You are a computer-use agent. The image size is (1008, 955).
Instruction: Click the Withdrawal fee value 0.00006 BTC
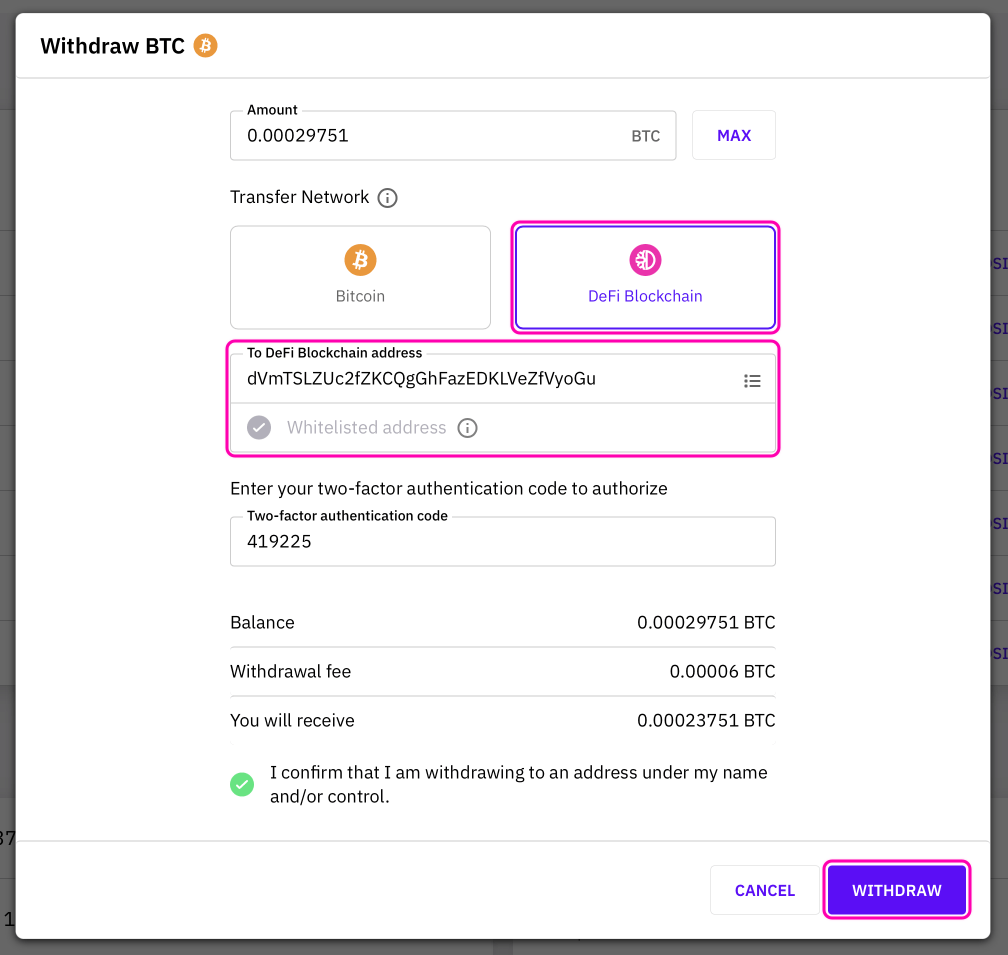[722, 672]
